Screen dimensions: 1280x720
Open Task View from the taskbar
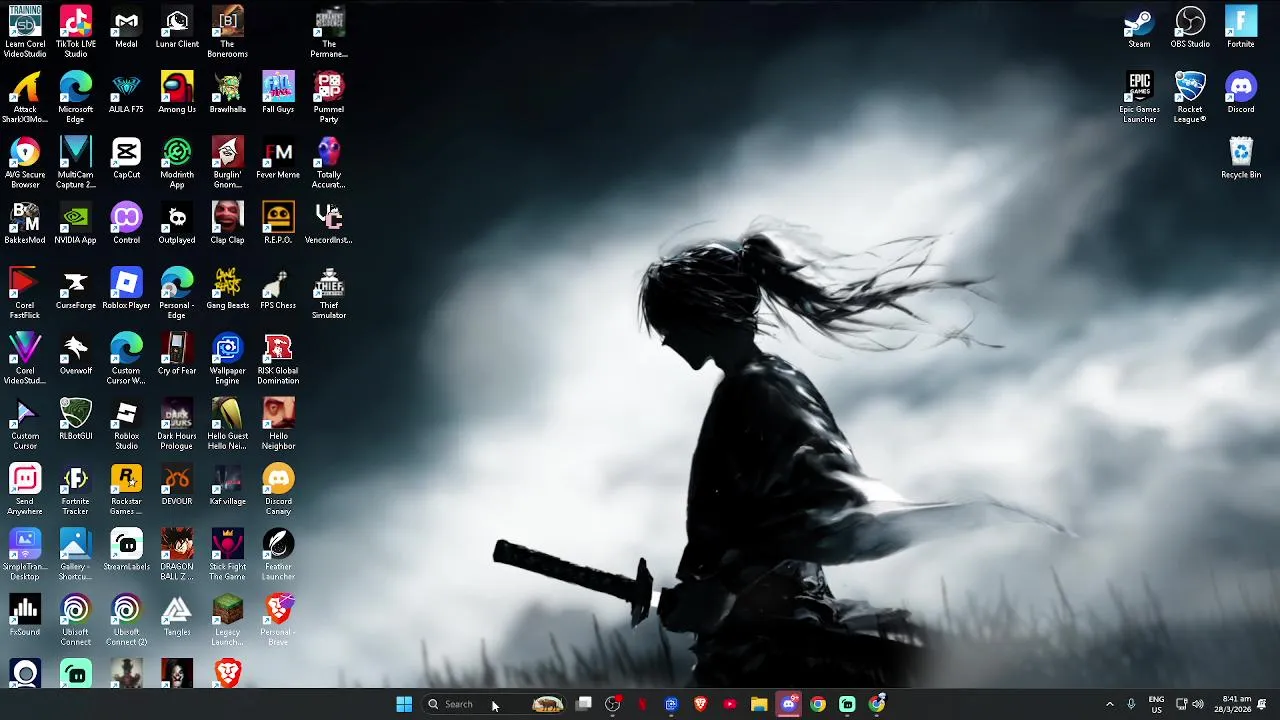click(584, 704)
